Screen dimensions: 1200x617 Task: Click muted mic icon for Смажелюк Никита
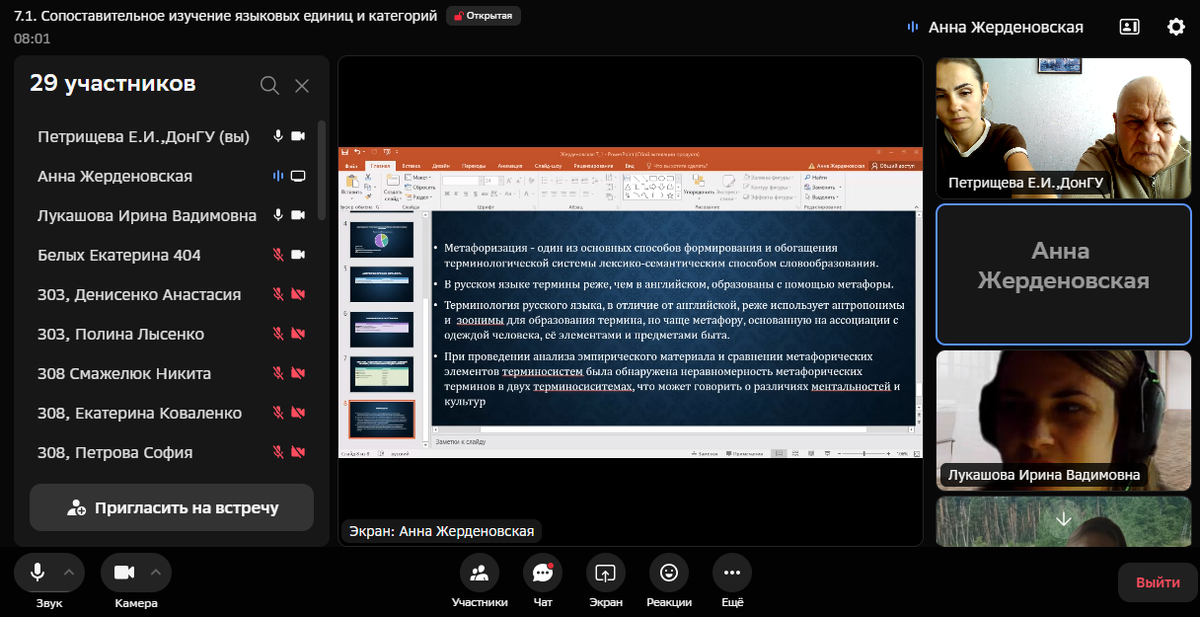click(x=278, y=373)
